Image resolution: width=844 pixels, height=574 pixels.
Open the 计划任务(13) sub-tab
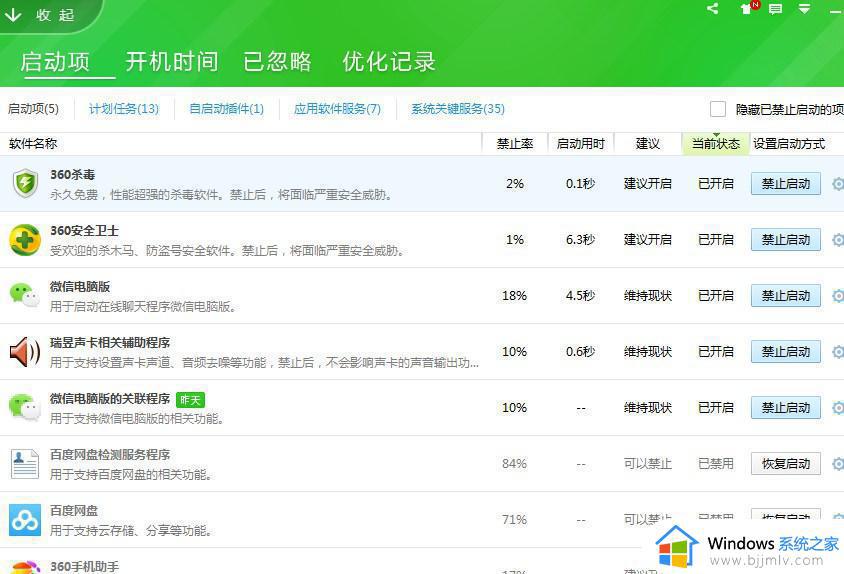(x=124, y=109)
